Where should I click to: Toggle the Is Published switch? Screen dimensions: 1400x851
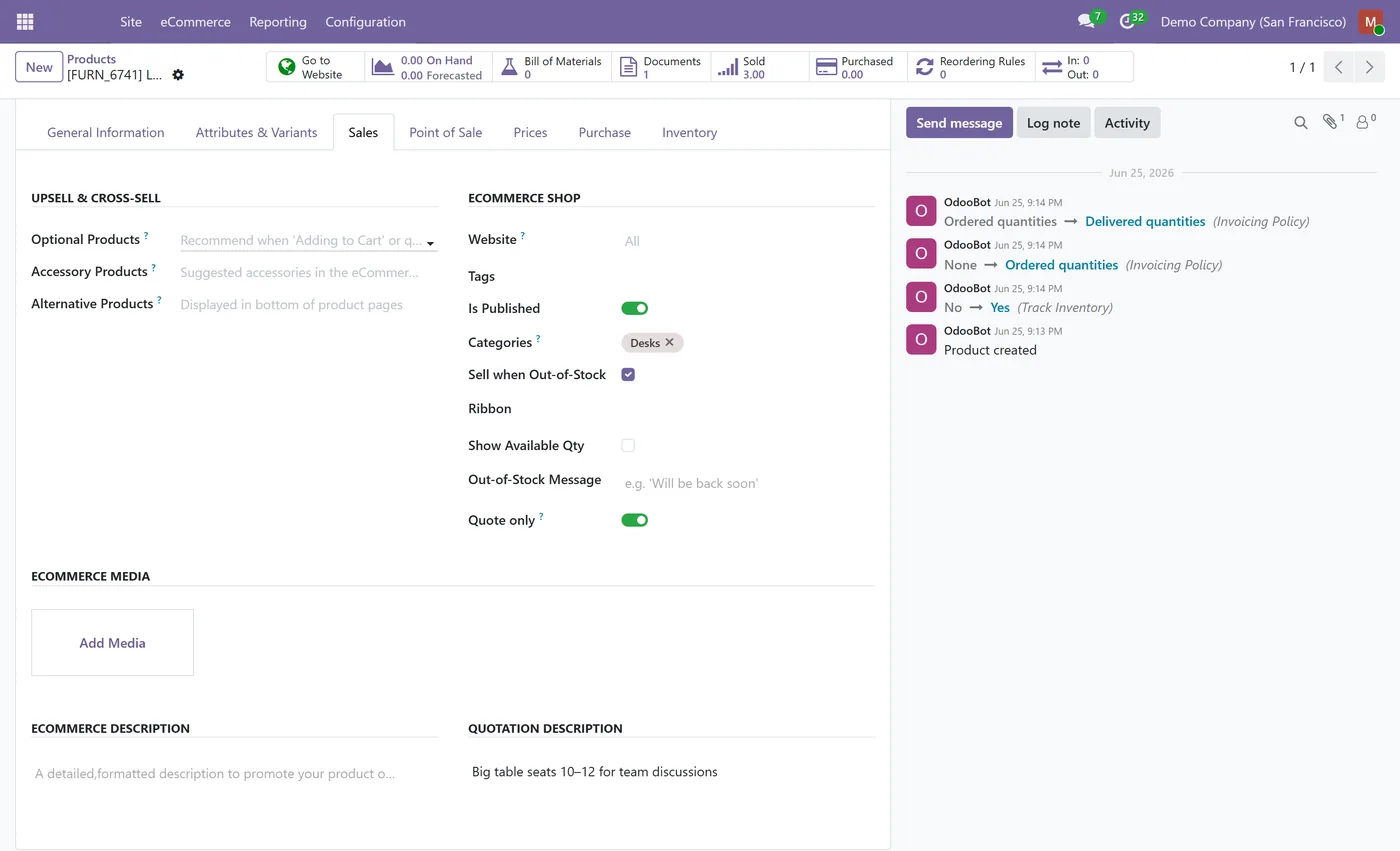635,308
